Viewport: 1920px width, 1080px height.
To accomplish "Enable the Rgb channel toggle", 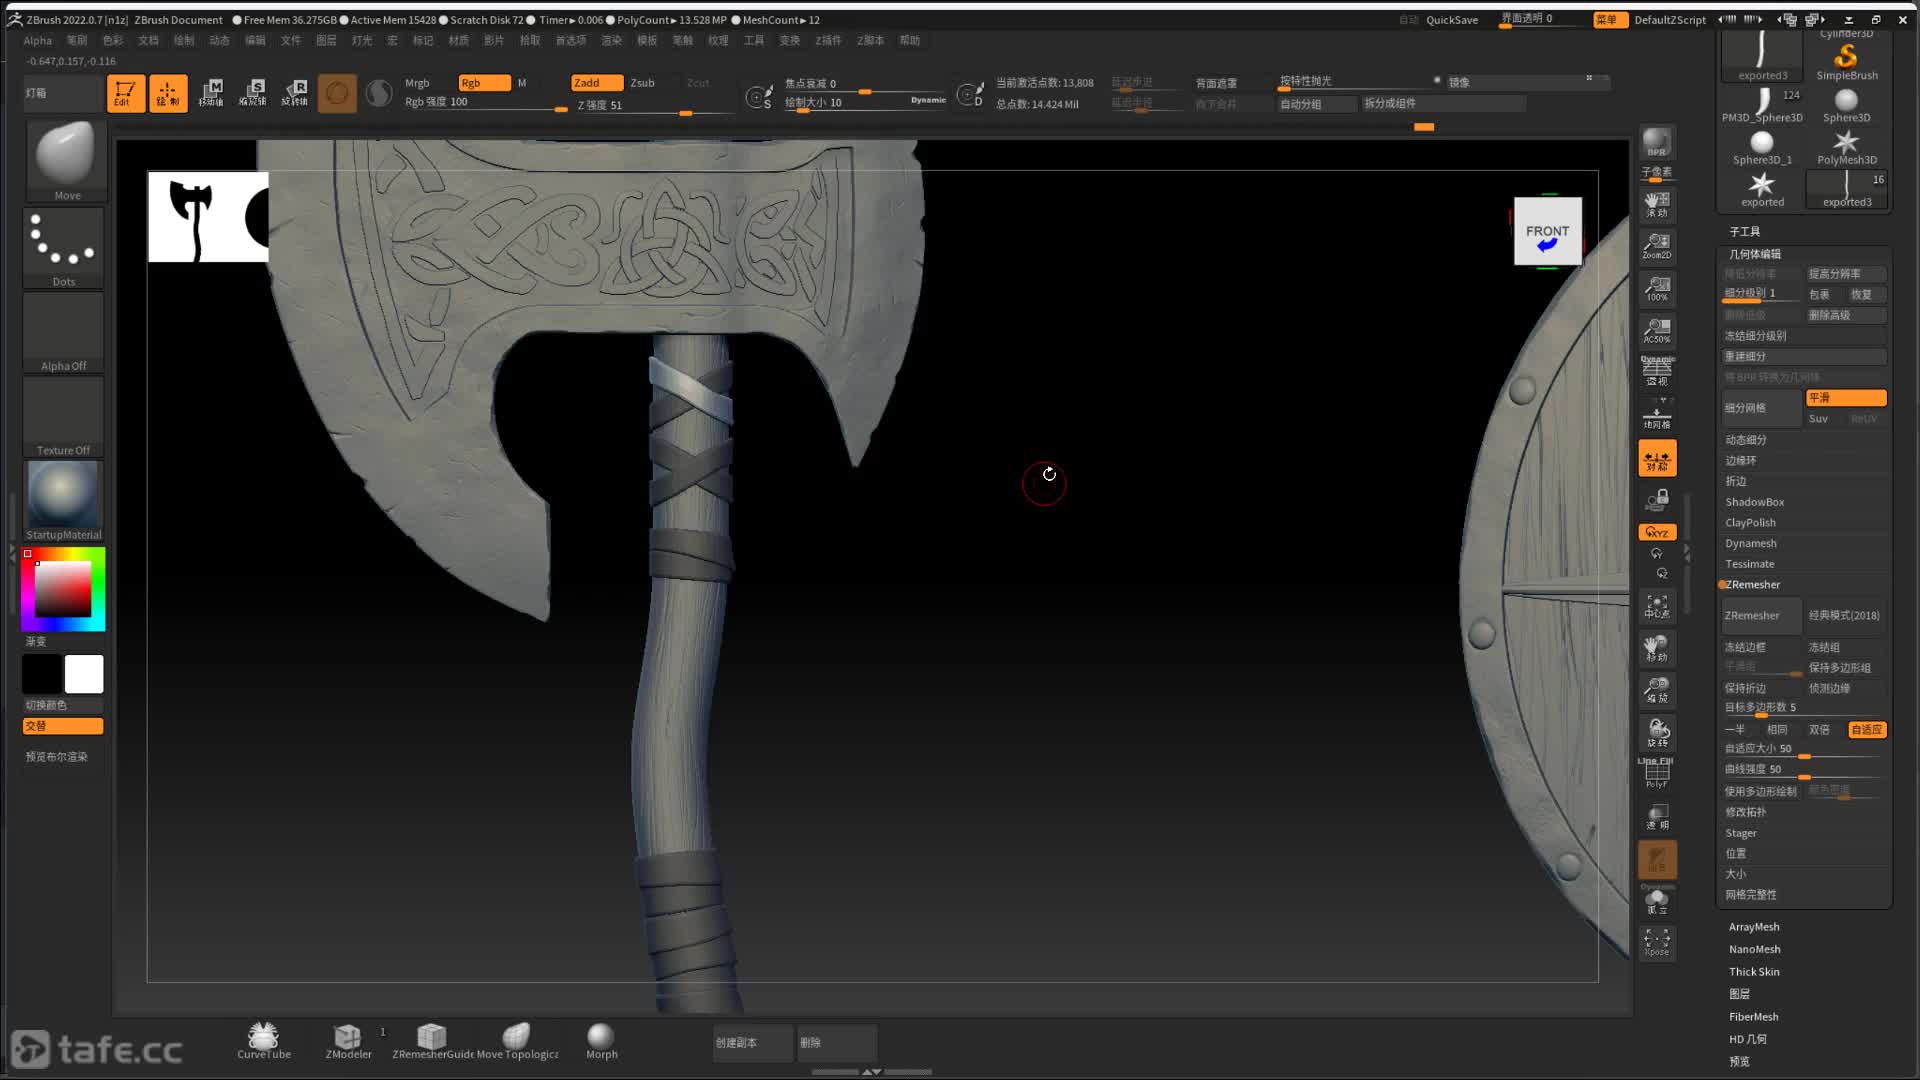I will (484, 83).
